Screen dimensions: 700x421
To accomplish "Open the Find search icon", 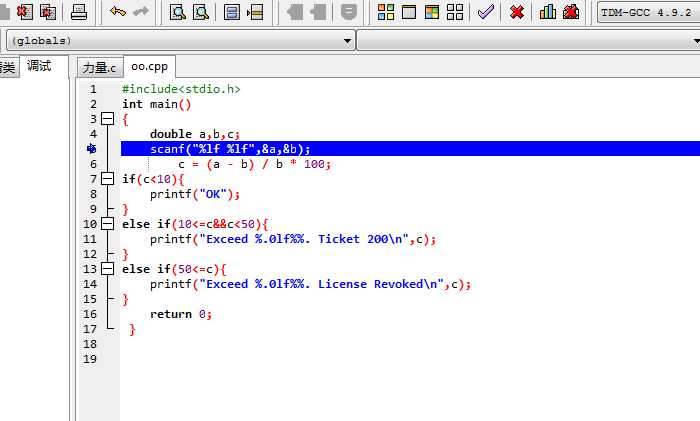I will (178, 12).
